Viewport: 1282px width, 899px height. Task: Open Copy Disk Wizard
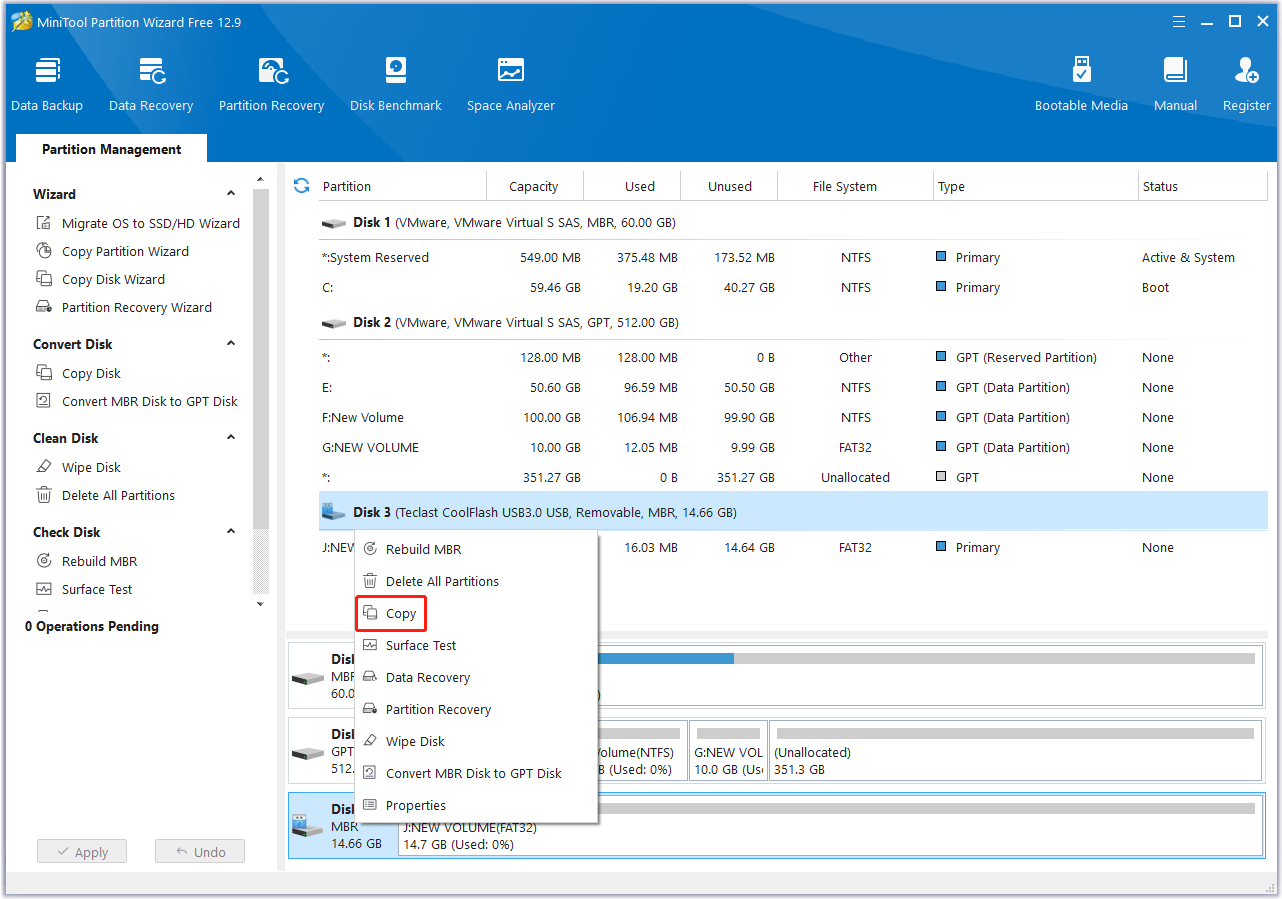(x=100, y=279)
